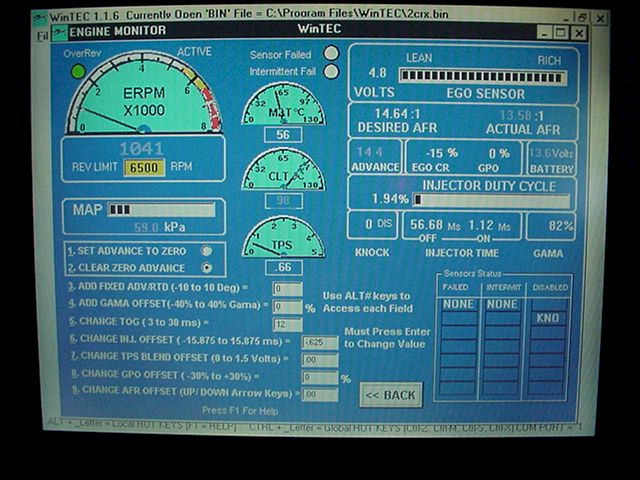Close the Engine Monitor window
This screenshot has width=640, height=480.
(579, 33)
